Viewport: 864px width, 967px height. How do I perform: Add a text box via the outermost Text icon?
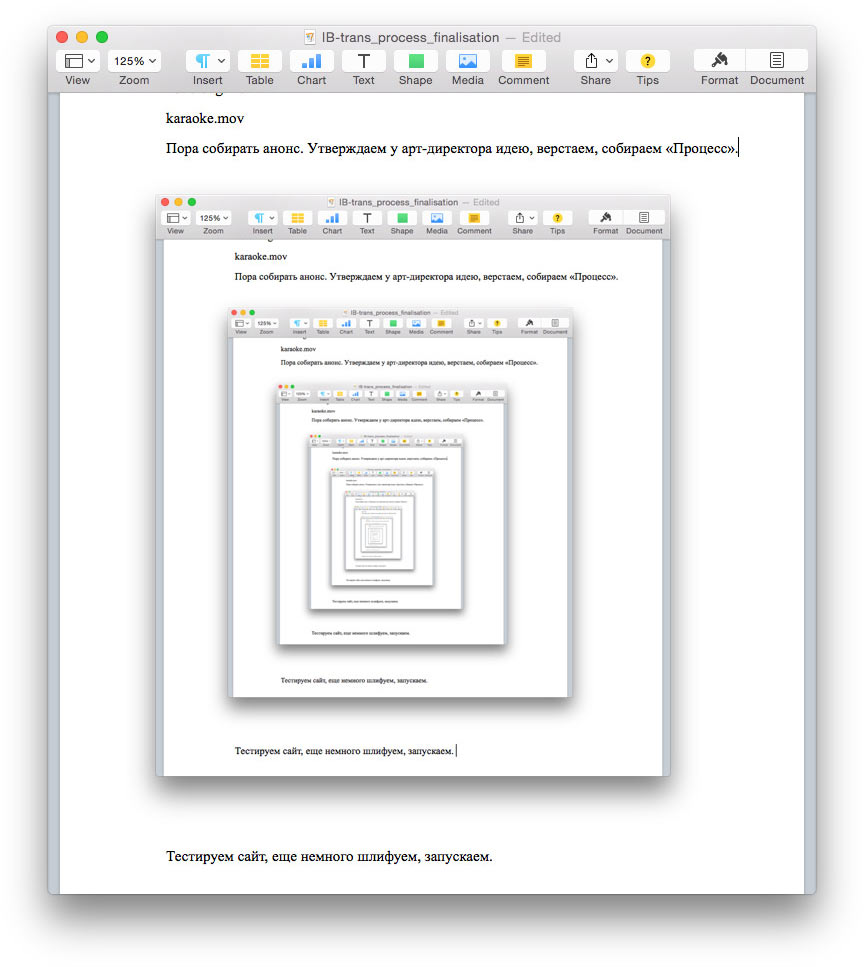[364, 61]
